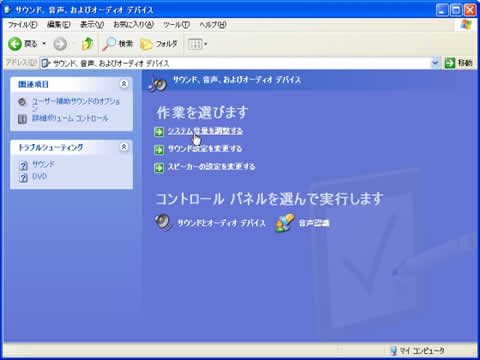Open the File menu
This screenshot has height=360, width=480.
(x=22, y=25)
